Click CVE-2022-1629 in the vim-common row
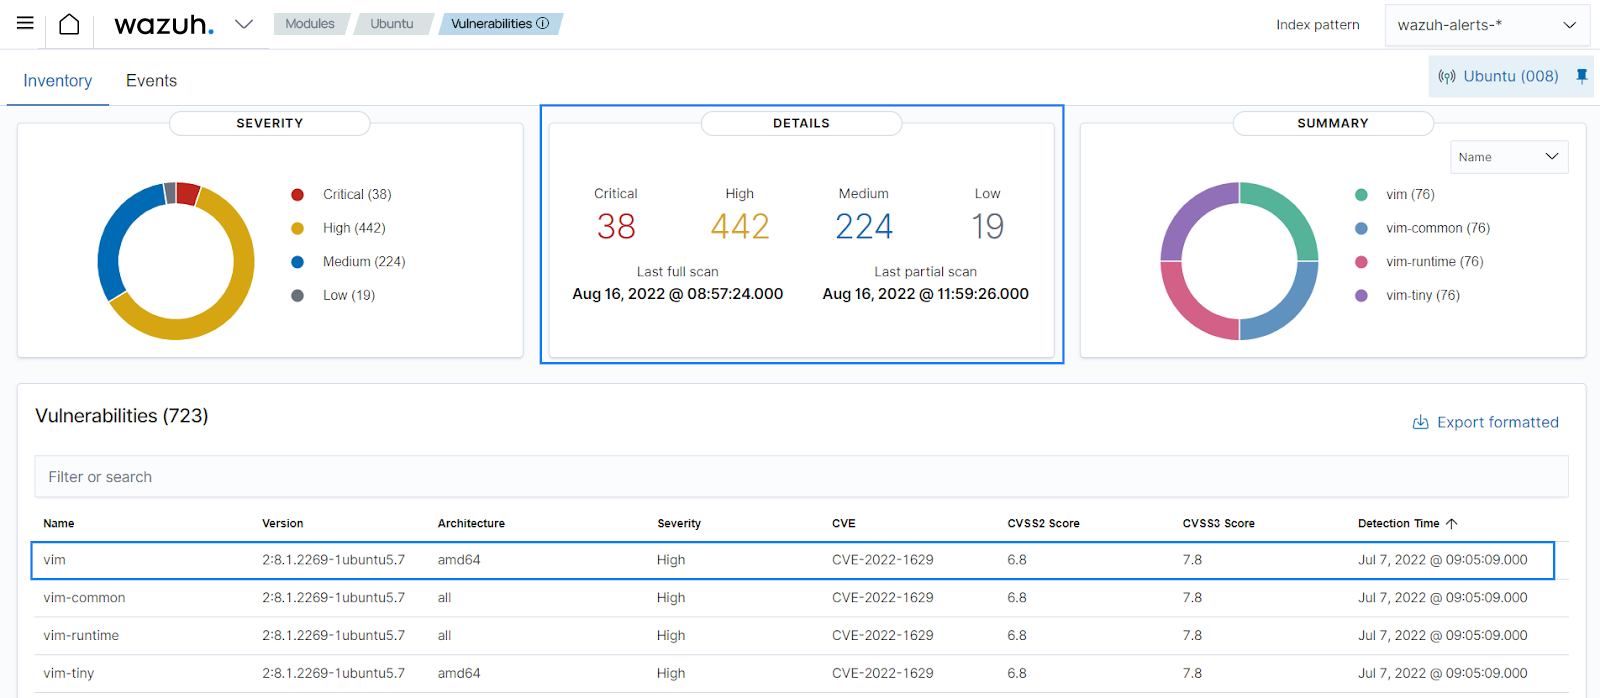 (883, 598)
